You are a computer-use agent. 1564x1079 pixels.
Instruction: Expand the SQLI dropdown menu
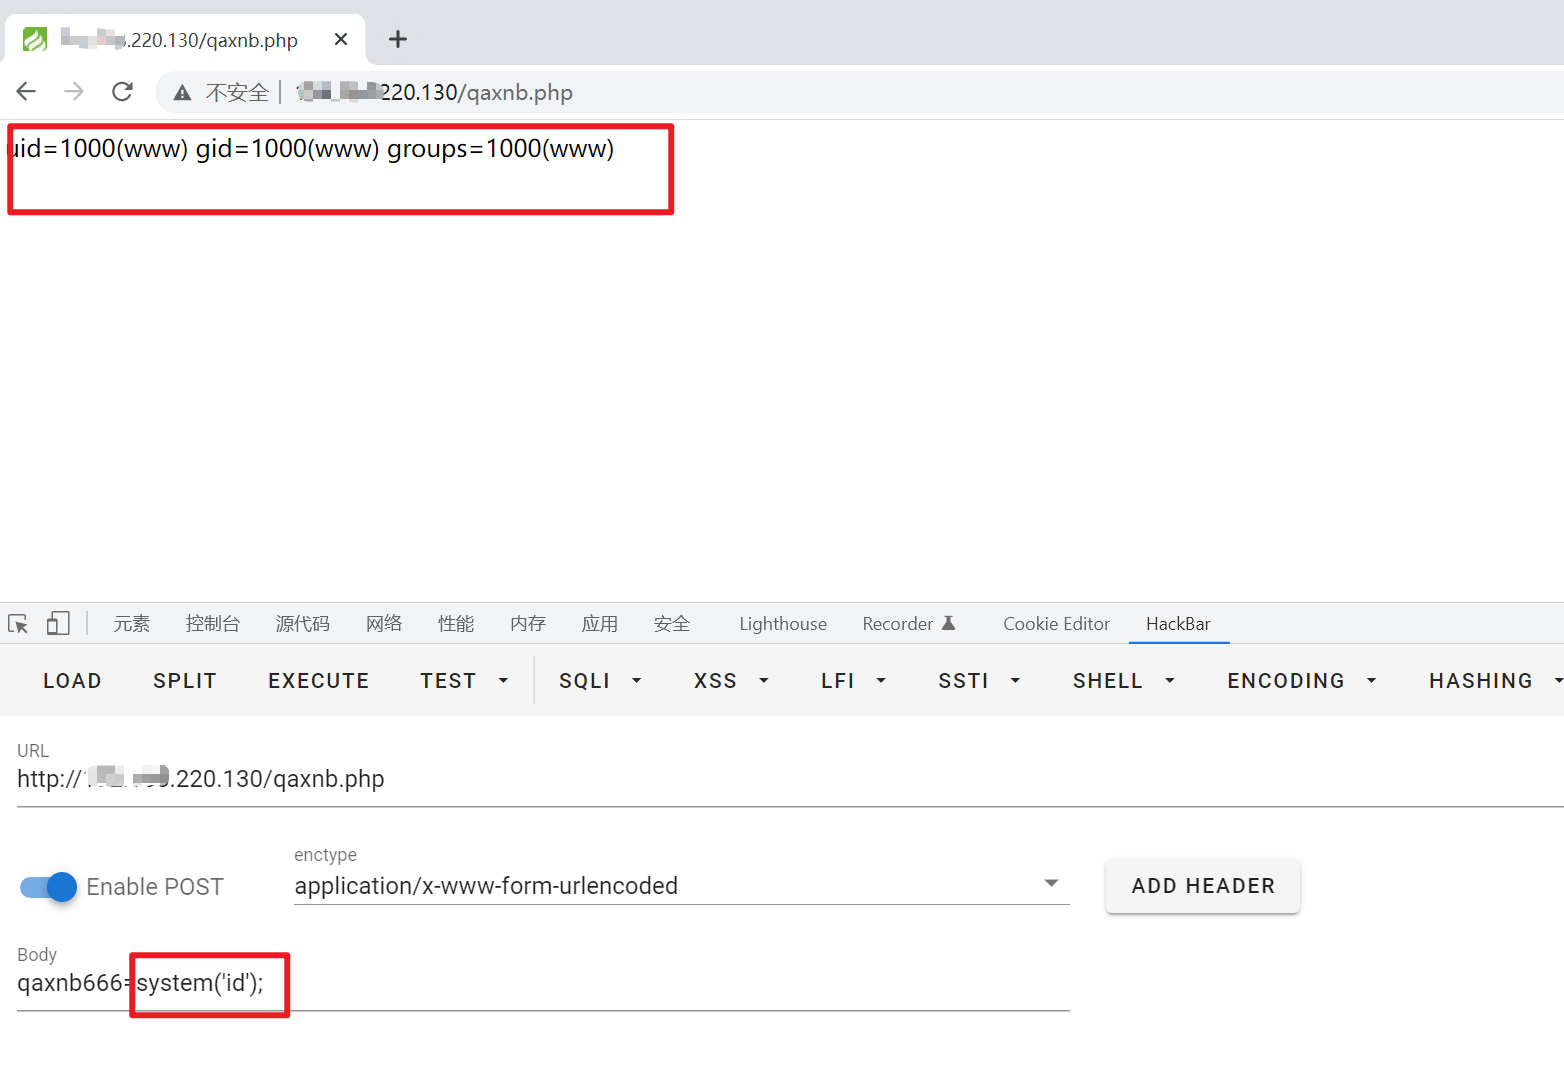click(600, 681)
